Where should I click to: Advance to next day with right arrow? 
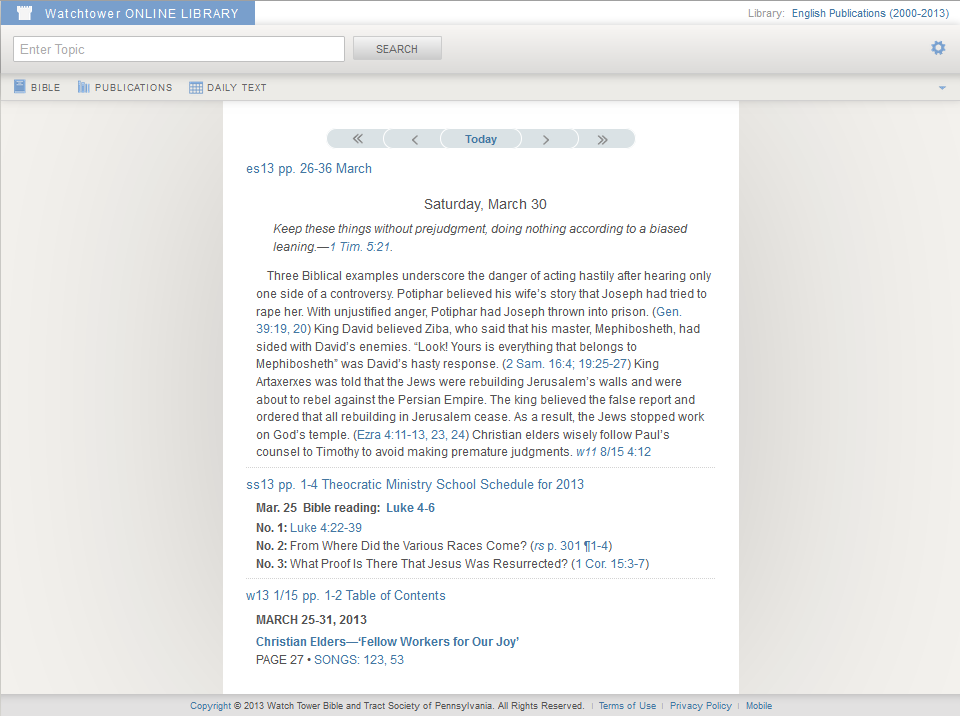(x=548, y=138)
